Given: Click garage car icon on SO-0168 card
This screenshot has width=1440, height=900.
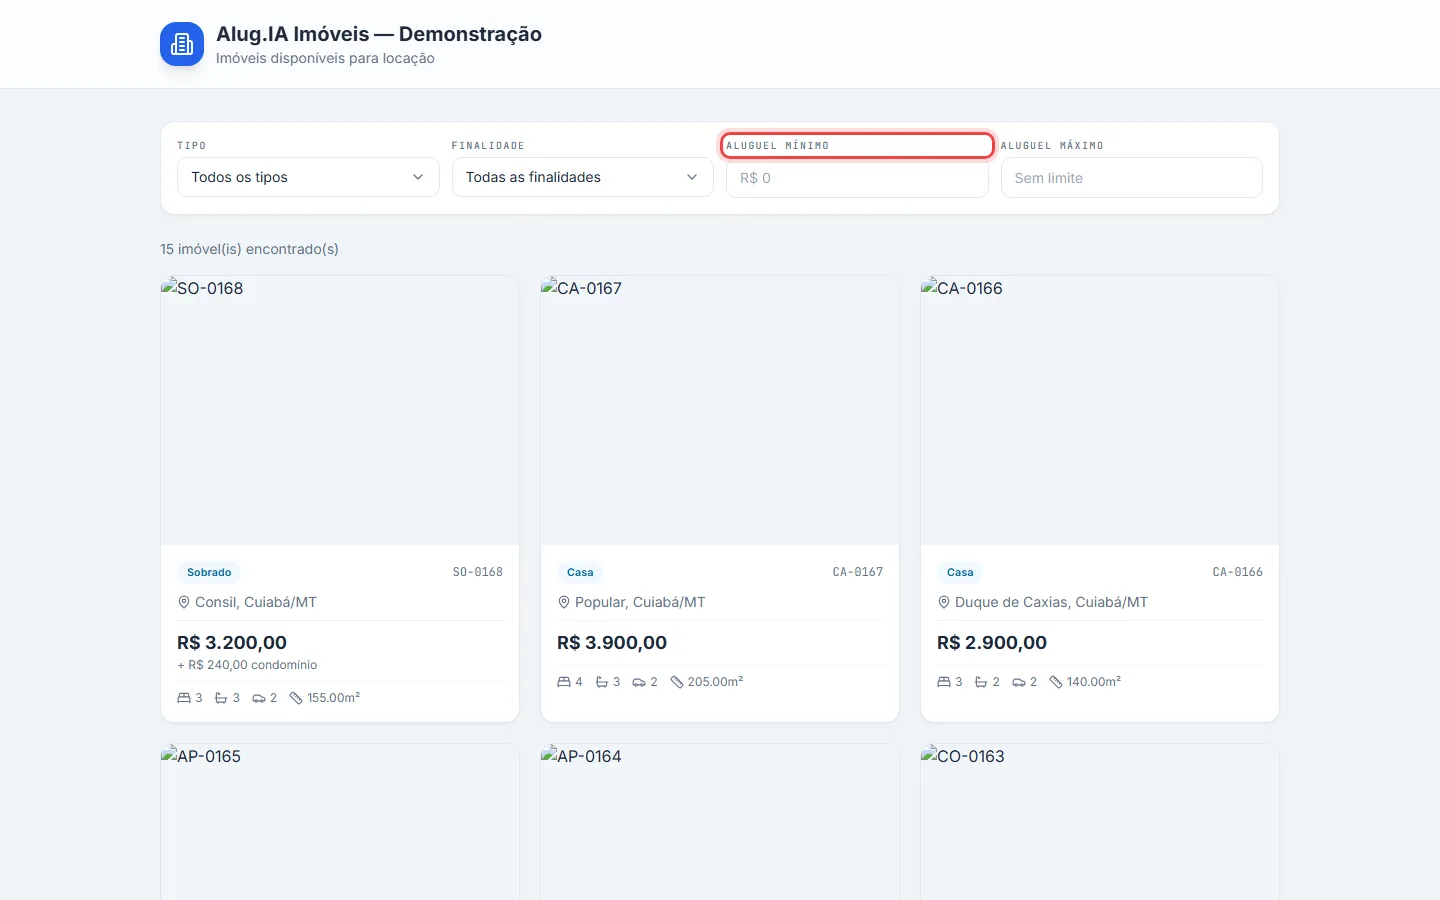Looking at the screenshot, I should point(259,698).
